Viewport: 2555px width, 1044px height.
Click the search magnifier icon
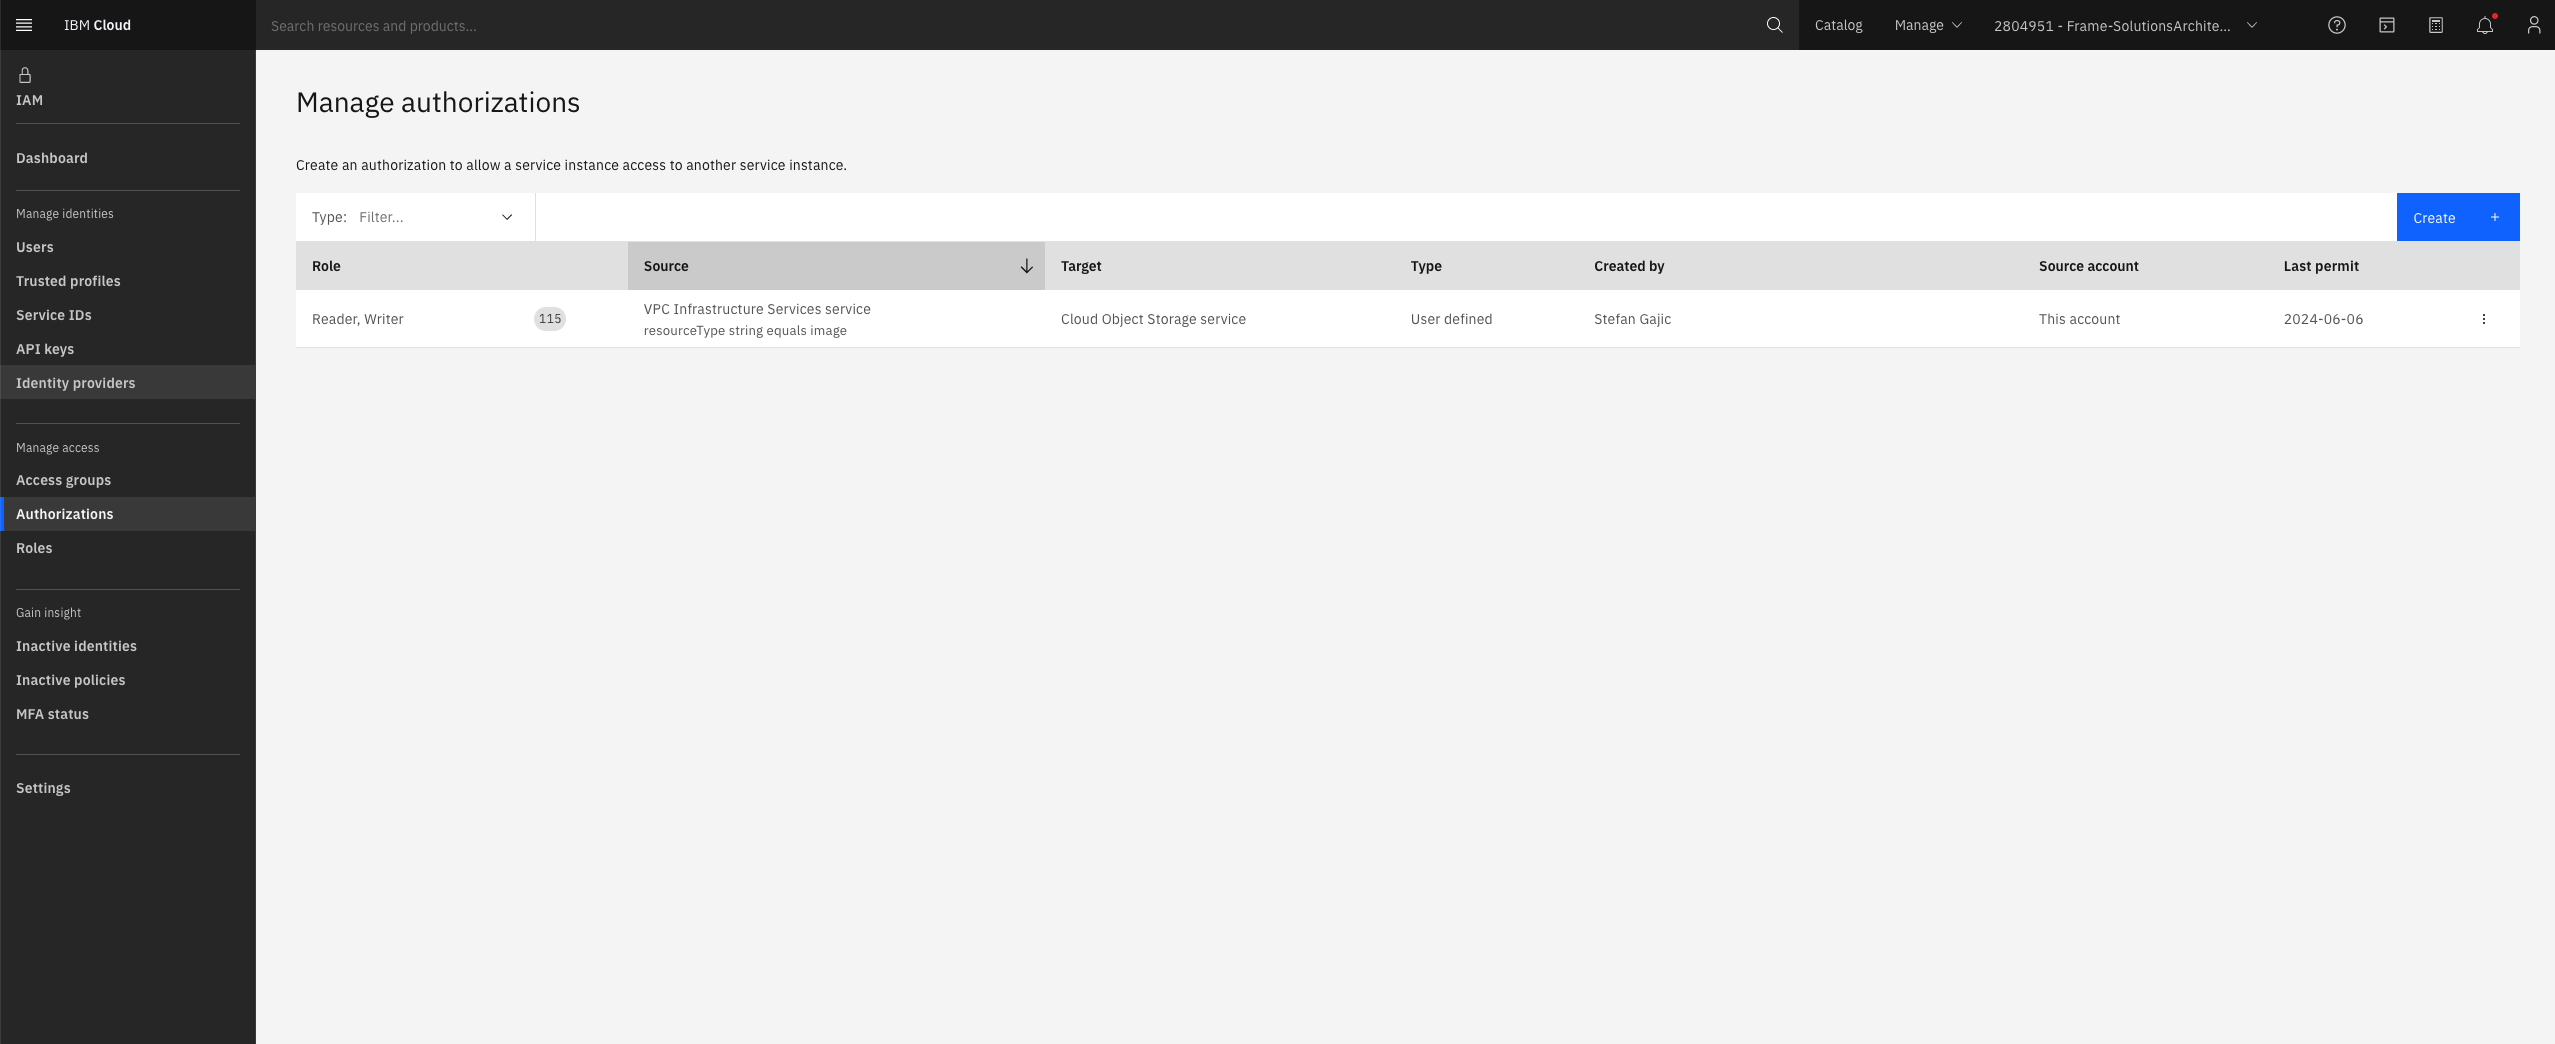tap(1774, 24)
